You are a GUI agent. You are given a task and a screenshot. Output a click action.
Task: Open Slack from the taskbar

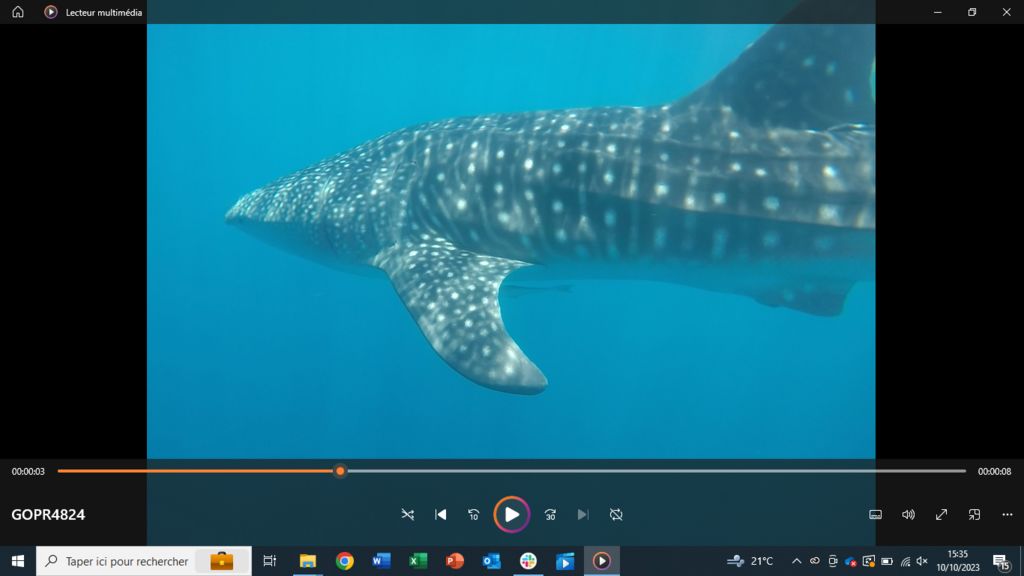[x=528, y=561]
